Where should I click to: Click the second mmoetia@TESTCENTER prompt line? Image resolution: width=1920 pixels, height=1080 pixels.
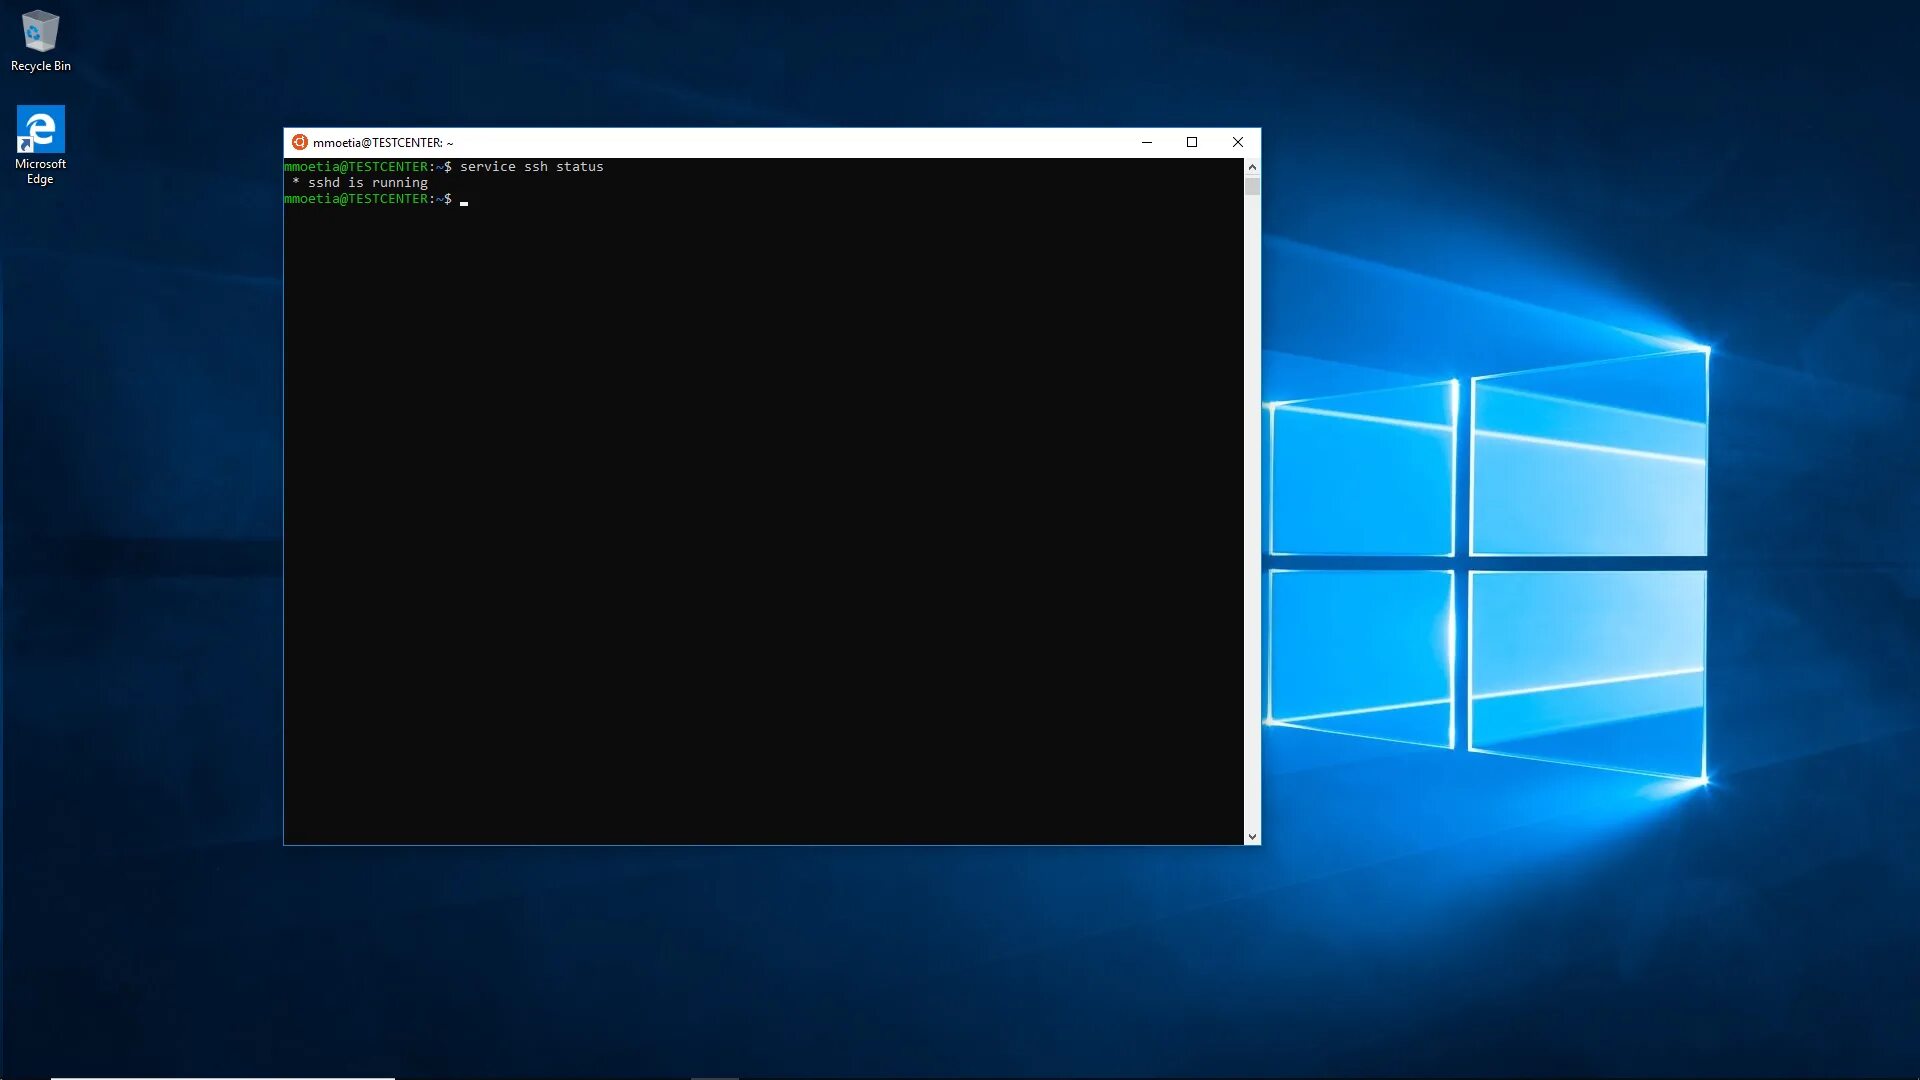click(x=356, y=199)
